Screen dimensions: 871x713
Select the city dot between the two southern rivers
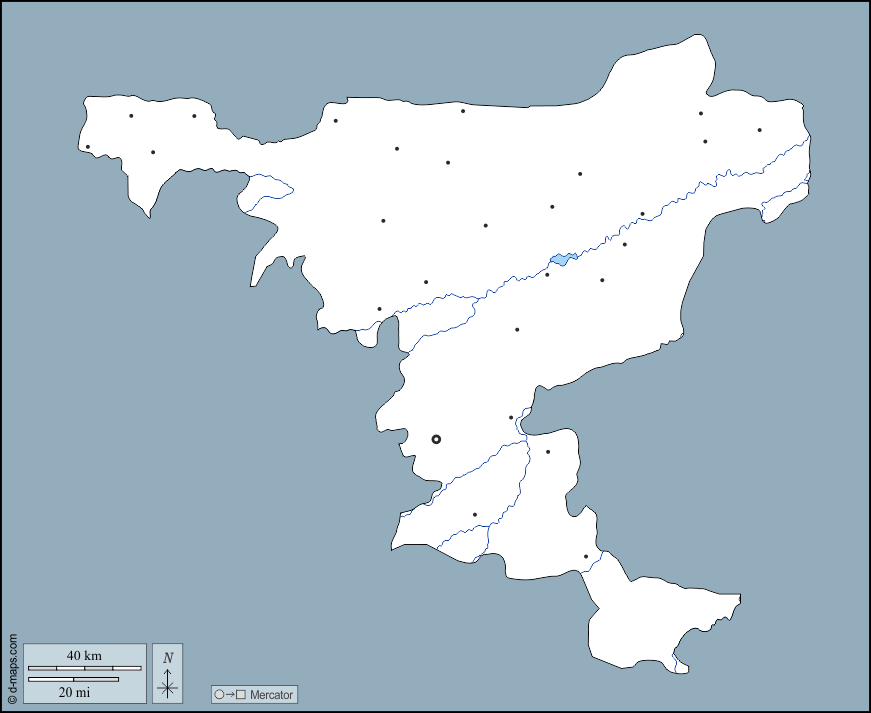pos(475,515)
